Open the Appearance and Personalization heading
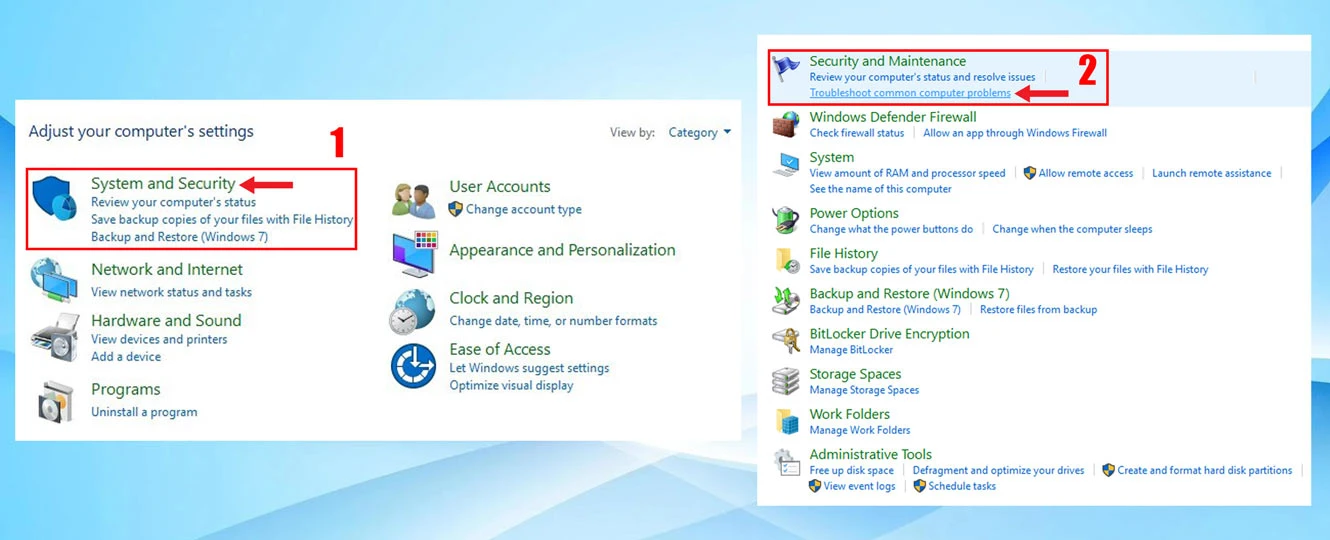 (x=562, y=250)
